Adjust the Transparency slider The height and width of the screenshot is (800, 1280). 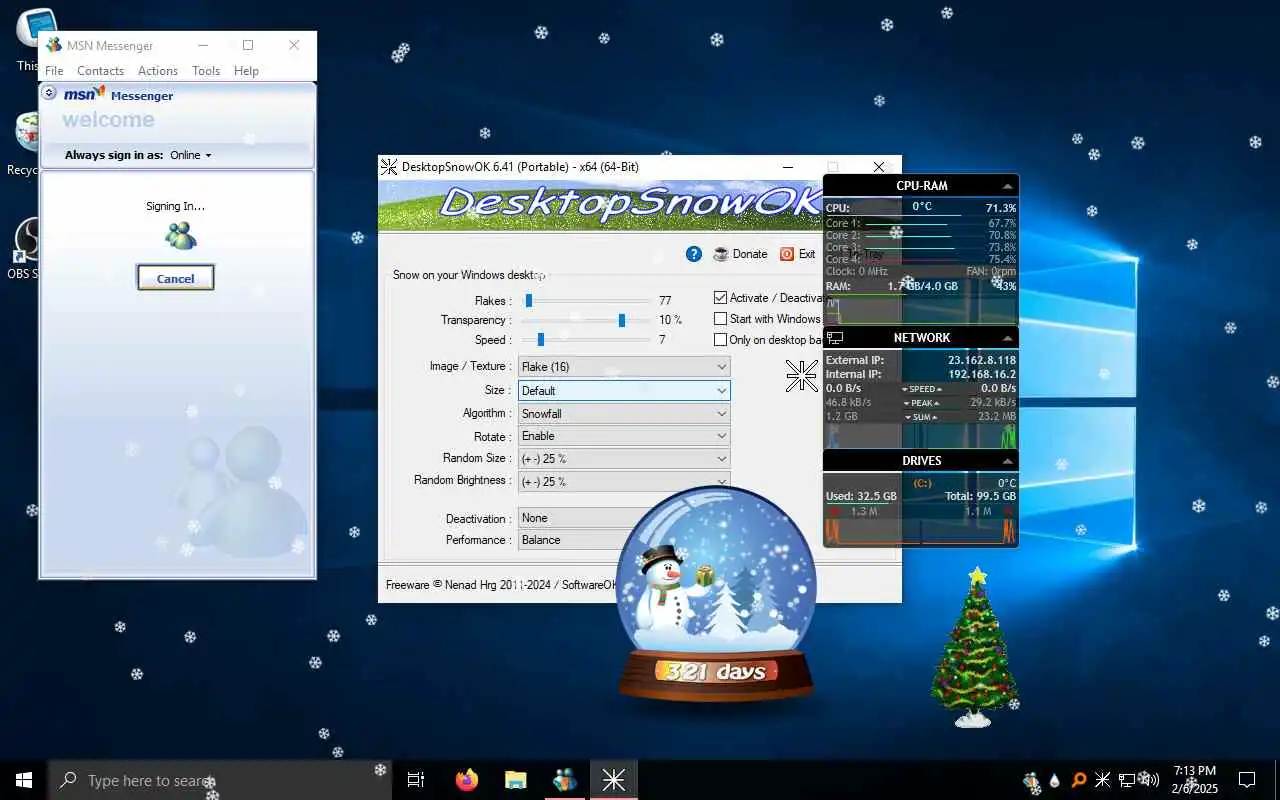click(x=584, y=320)
